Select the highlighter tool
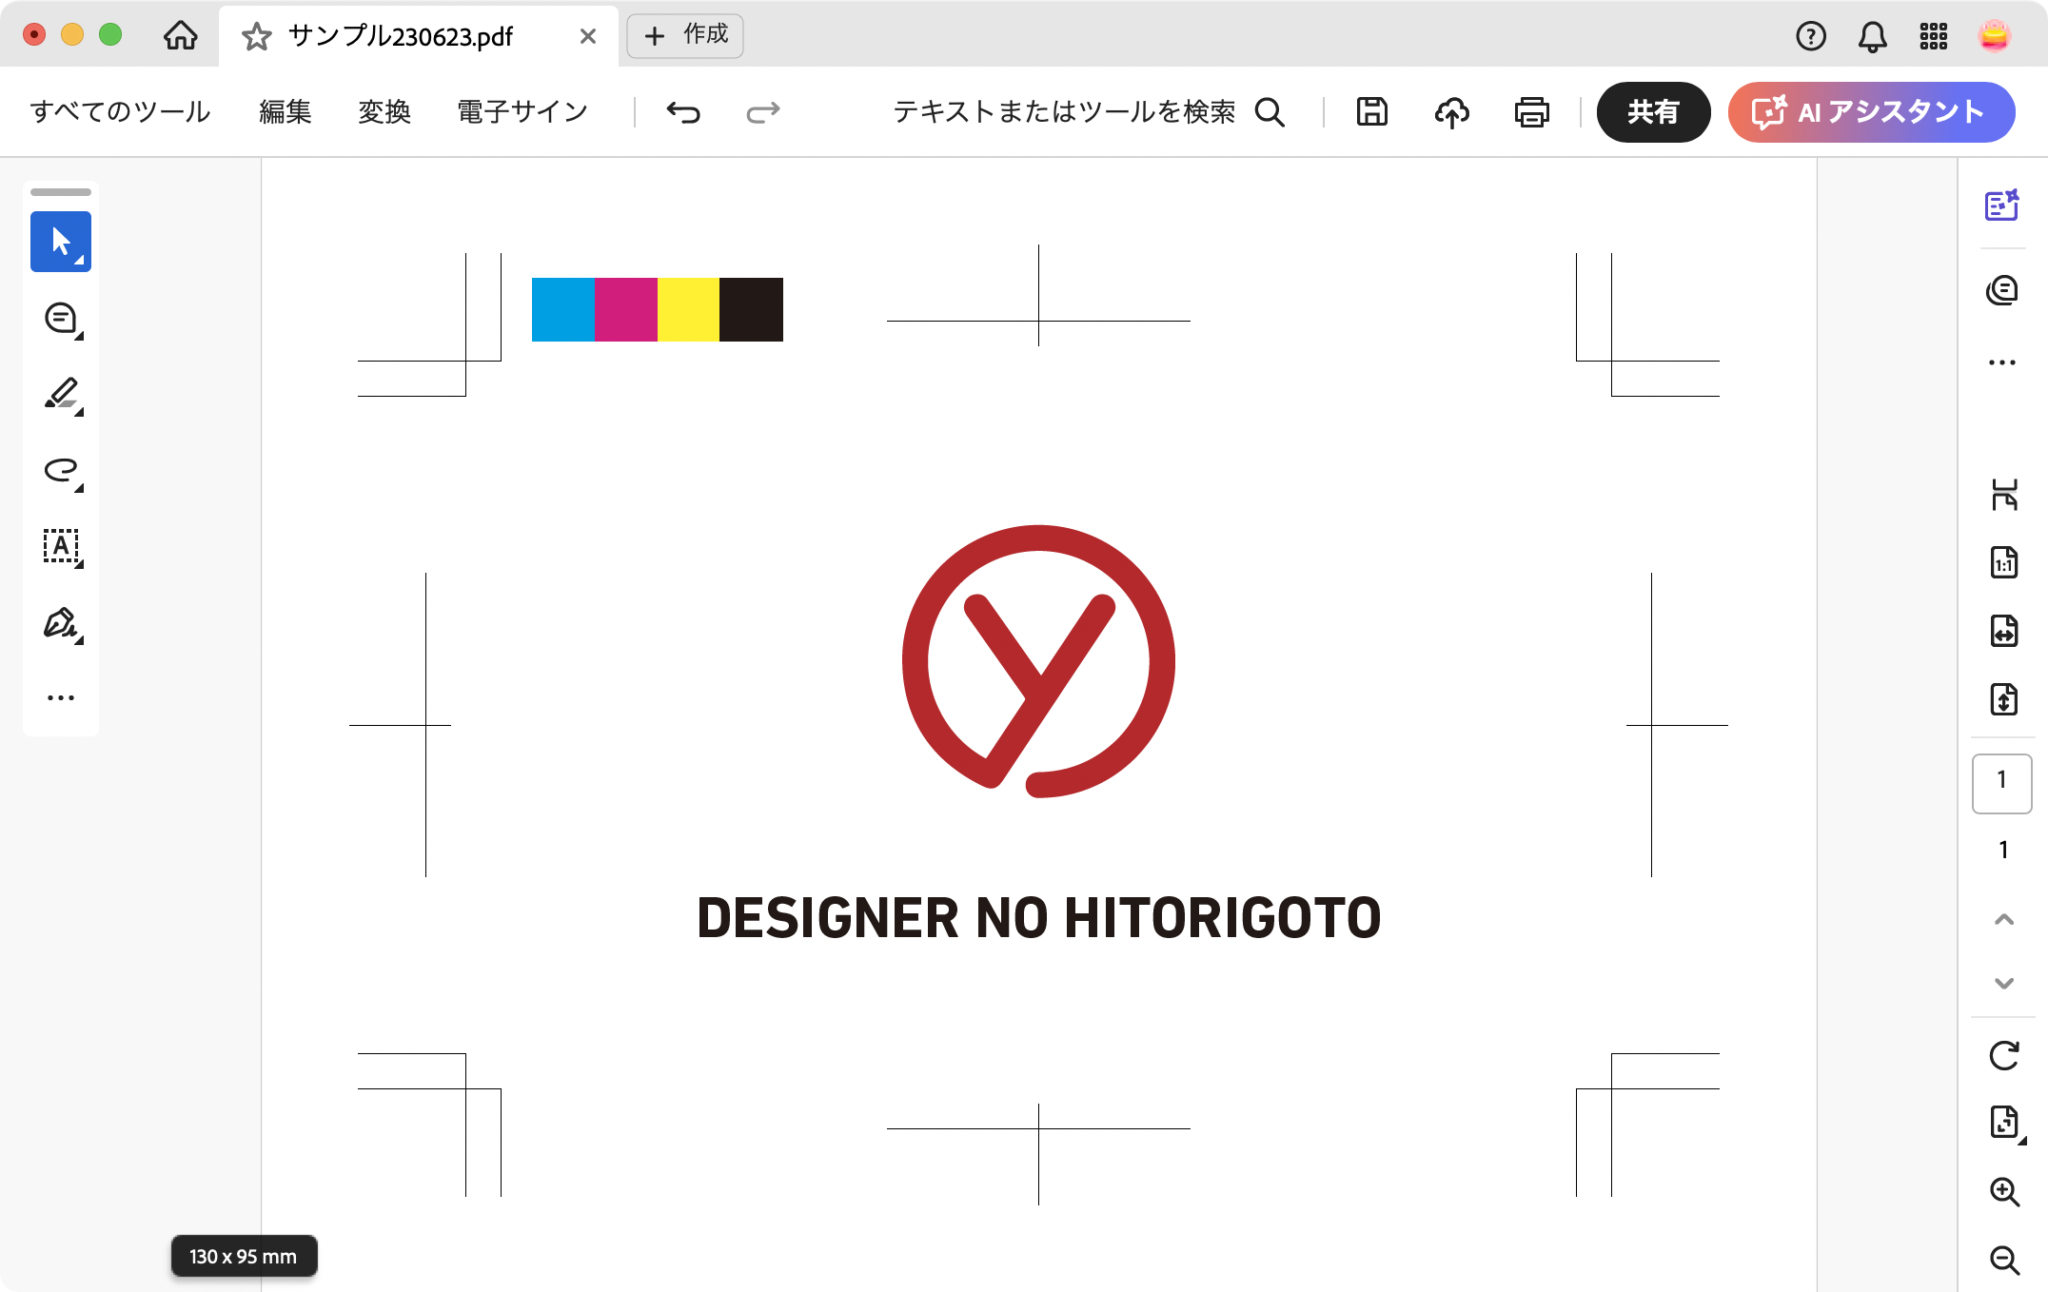 click(61, 394)
